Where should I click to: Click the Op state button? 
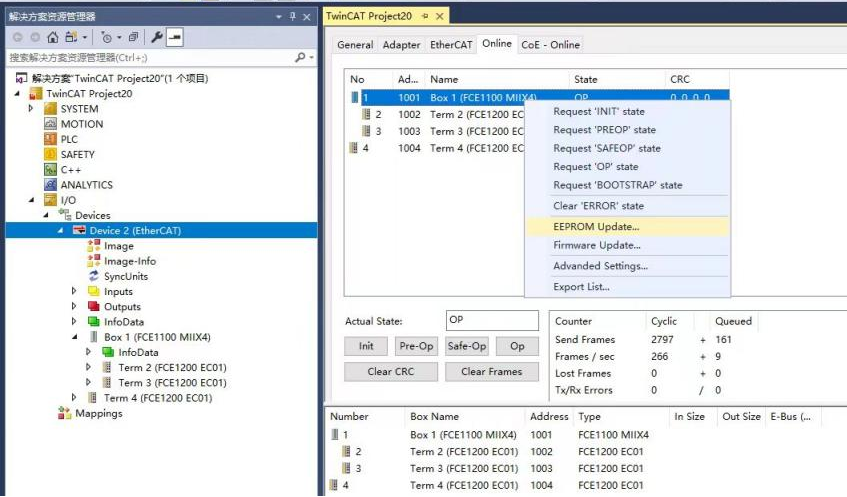[517, 346]
